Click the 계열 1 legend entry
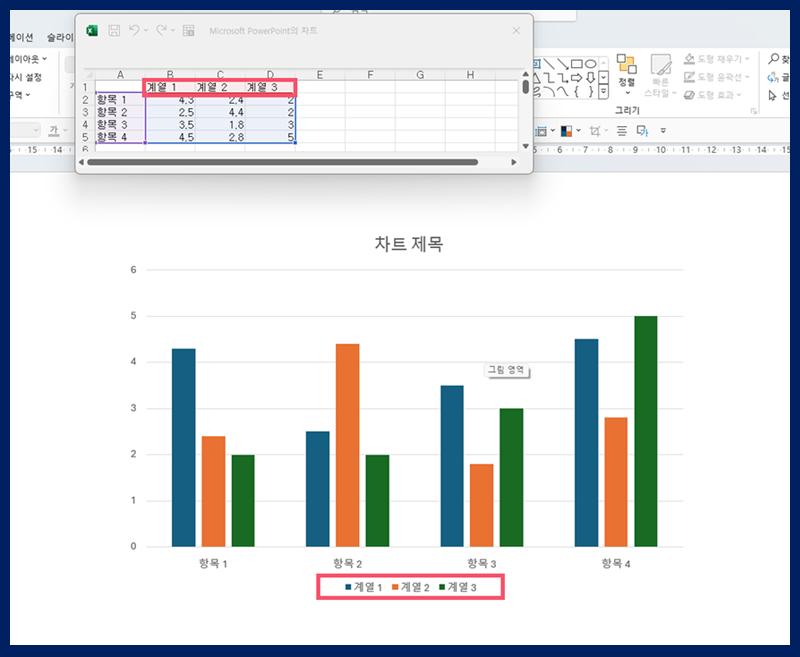This screenshot has width=800, height=657. (x=363, y=587)
